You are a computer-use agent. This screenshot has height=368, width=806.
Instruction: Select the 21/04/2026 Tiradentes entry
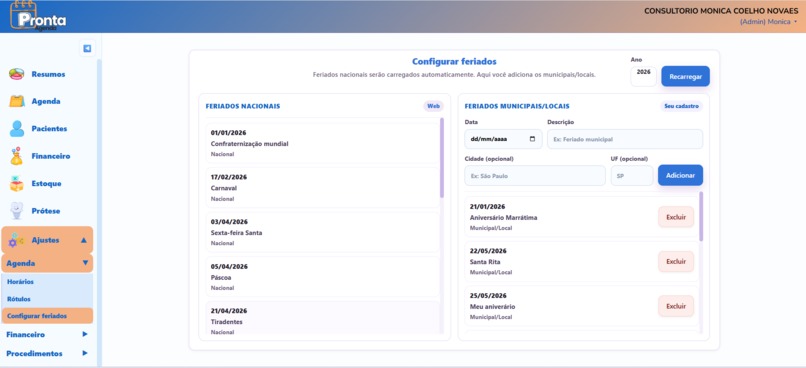tap(323, 318)
